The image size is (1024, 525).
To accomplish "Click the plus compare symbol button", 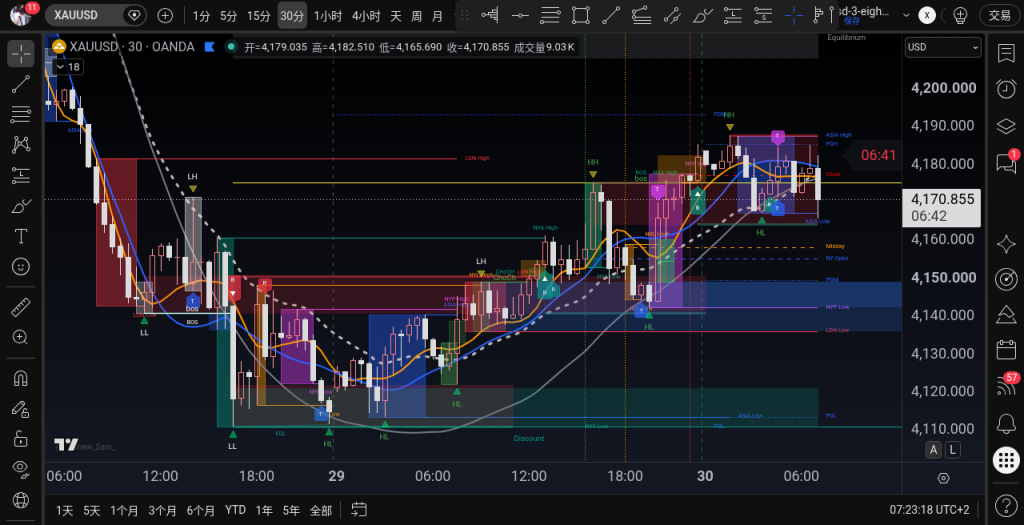I will coord(165,16).
